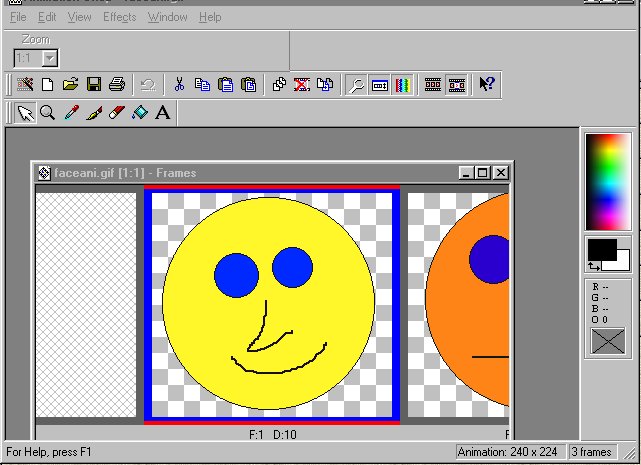Click 'Animation: 240 x 224' status entry
This screenshot has width=641, height=465.
pos(511,452)
